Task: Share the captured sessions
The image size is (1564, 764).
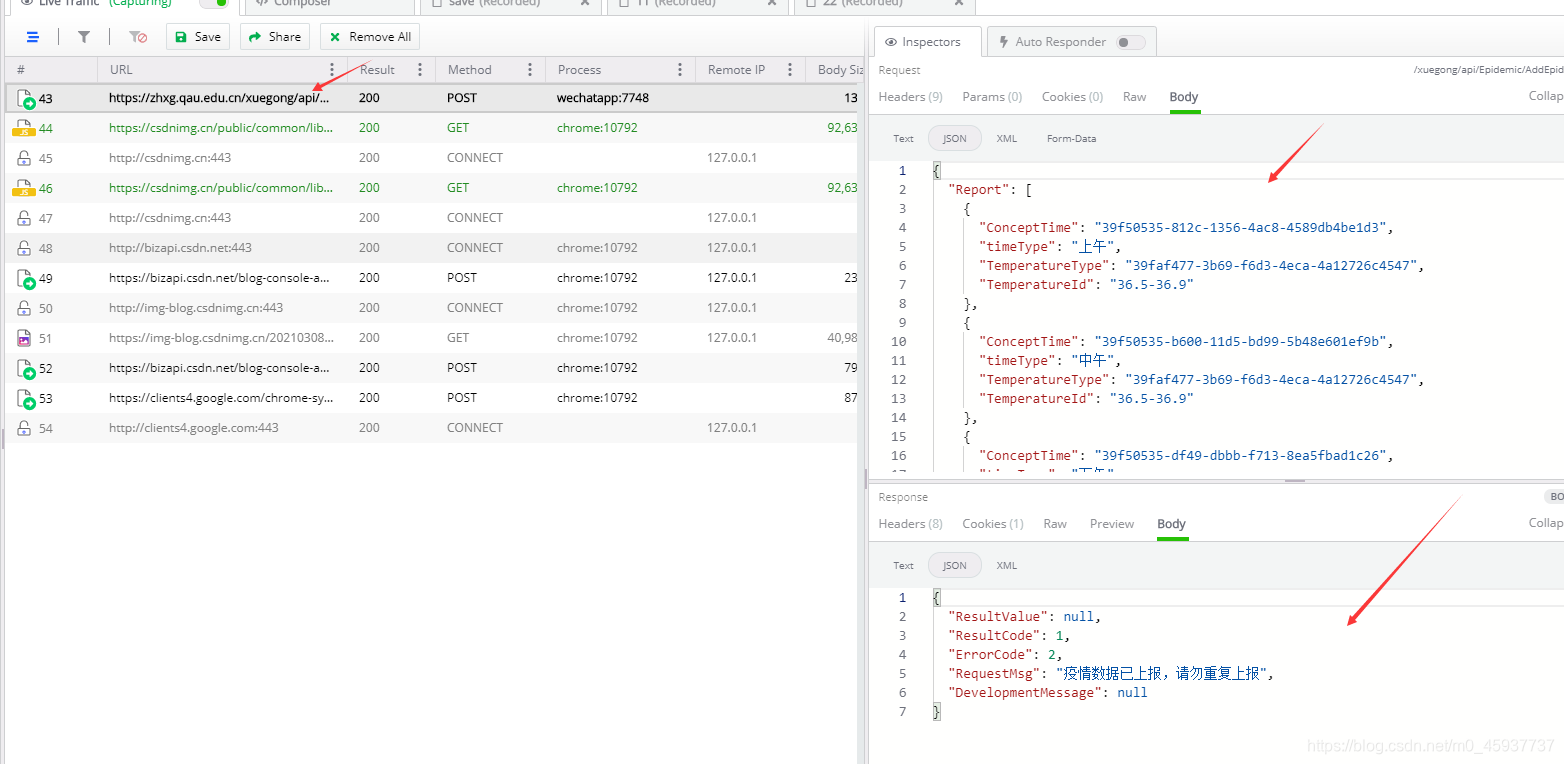Action: (275, 37)
